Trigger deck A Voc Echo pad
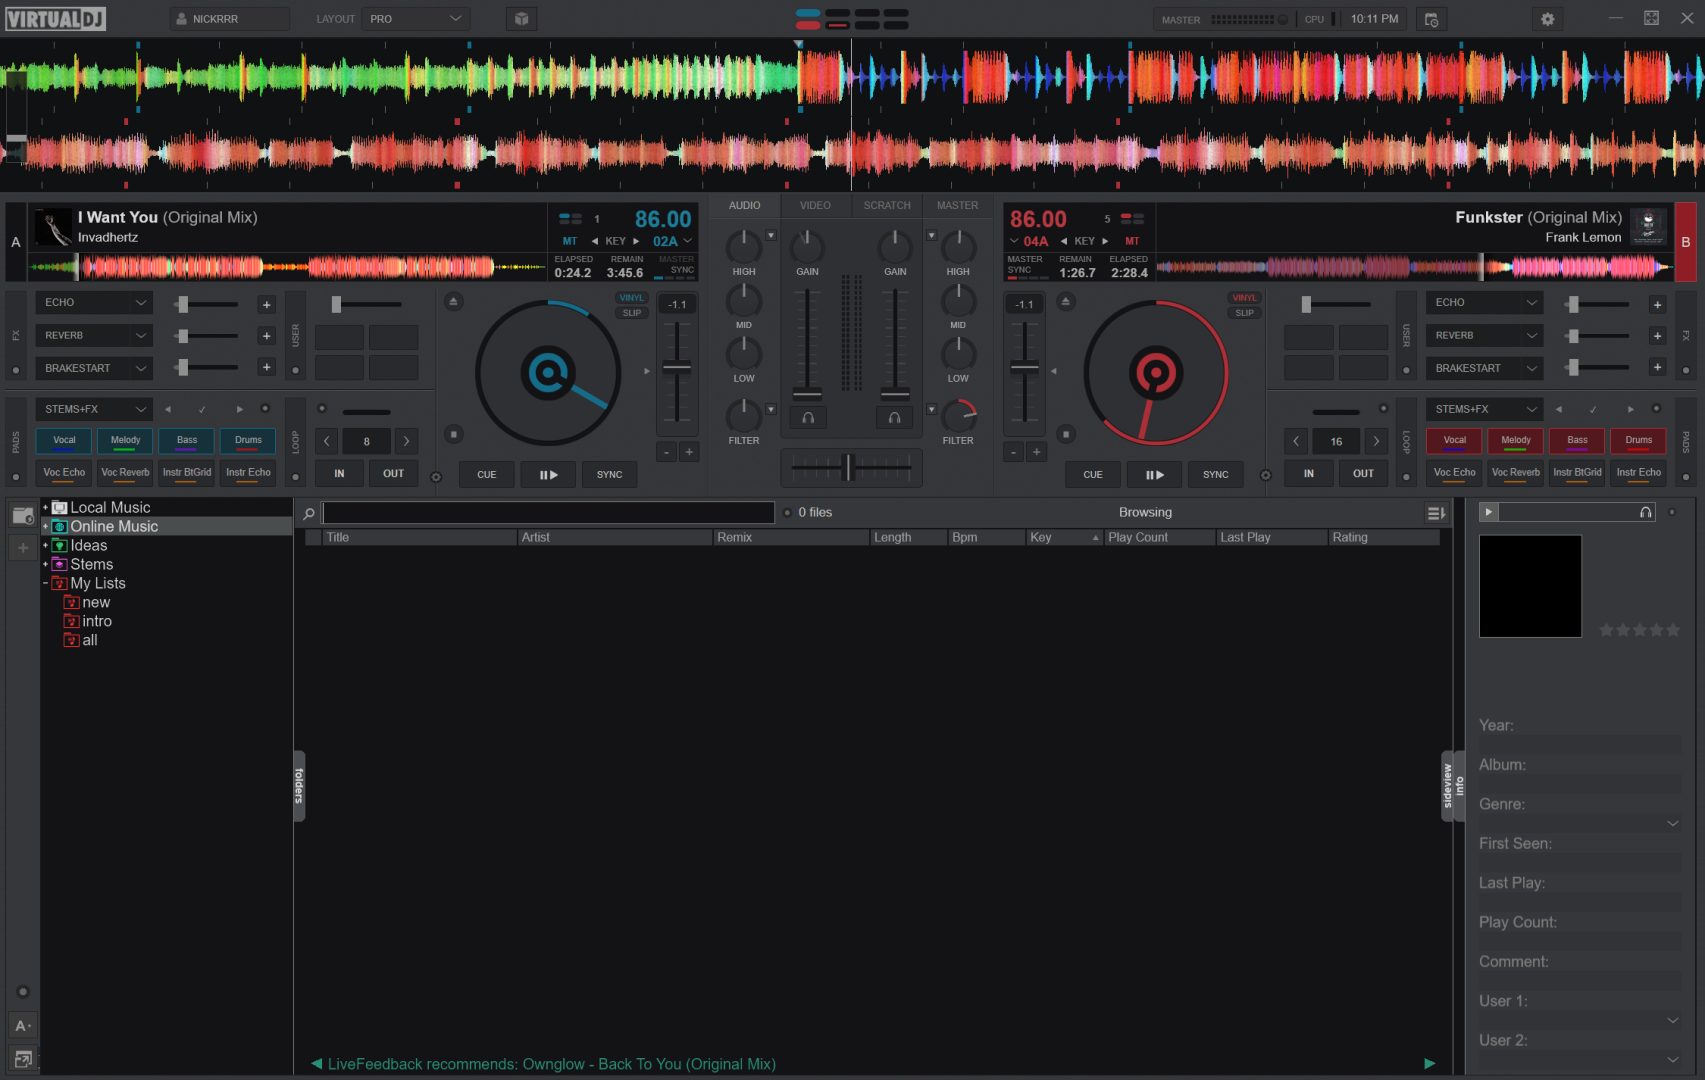This screenshot has width=1705, height=1080. click(x=64, y=473)
